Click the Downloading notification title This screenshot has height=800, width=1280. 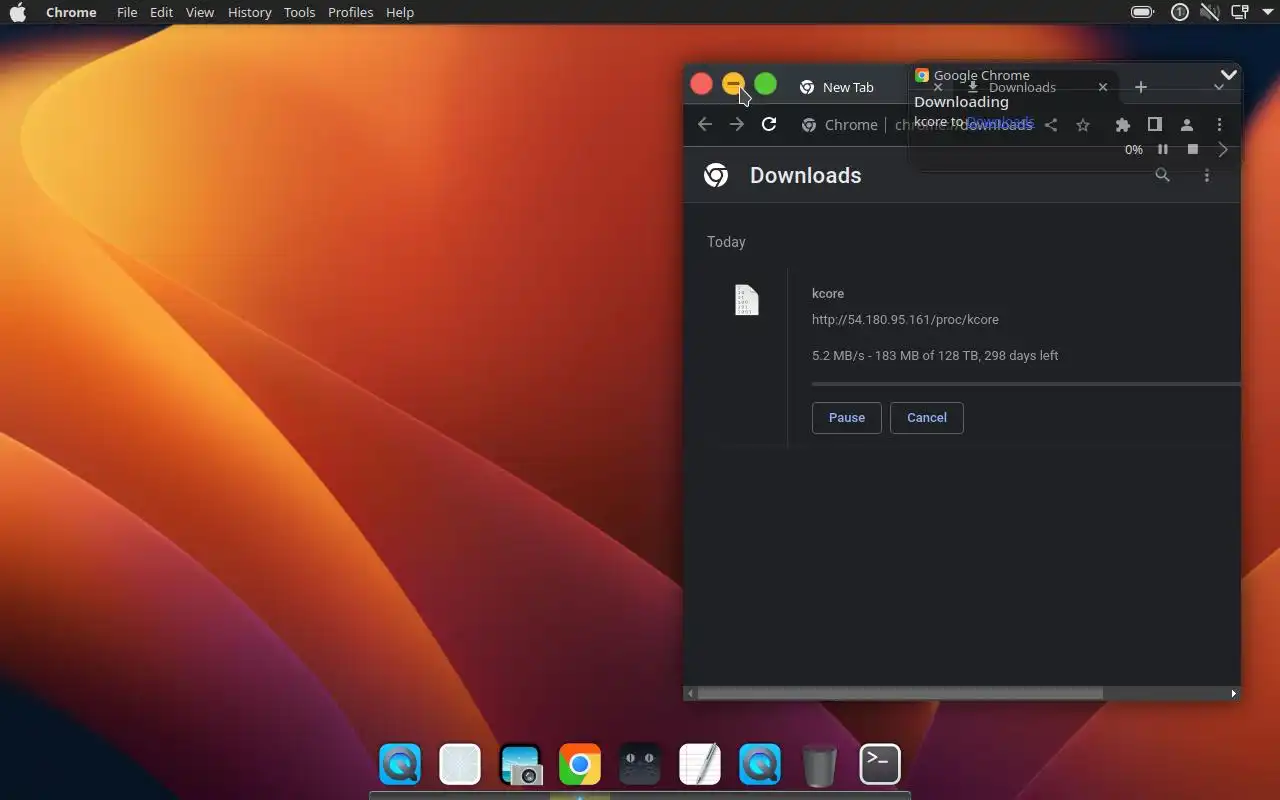[x=961, y=102]
